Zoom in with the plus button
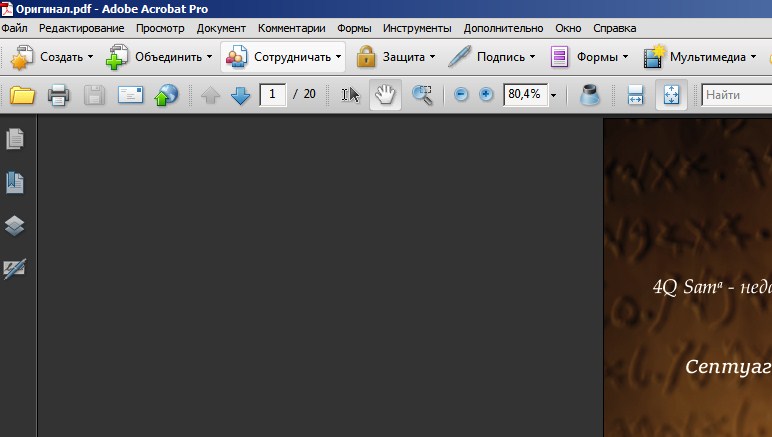The width and height of the screenshot is (772, 437). pyautogui.click(x=486, y=94)
